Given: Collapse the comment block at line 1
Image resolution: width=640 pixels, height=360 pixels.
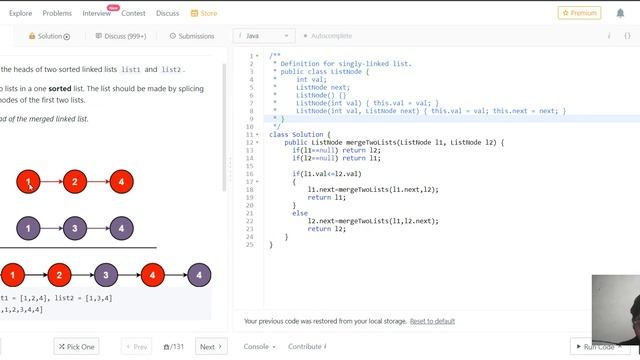Looking at the screenshot, I should 257,56.
